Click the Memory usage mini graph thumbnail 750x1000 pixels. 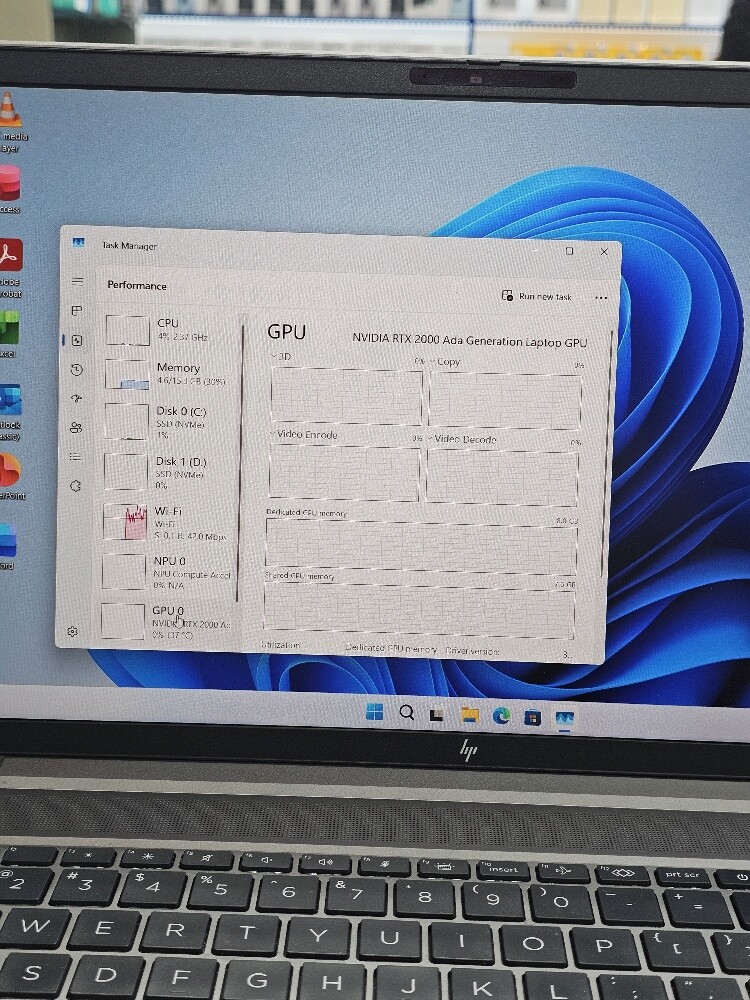(127, 374)
